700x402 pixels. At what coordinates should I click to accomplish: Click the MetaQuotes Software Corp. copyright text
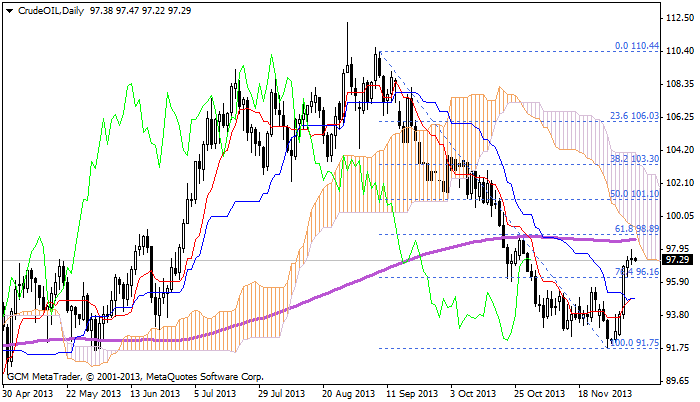coord(206,378)
